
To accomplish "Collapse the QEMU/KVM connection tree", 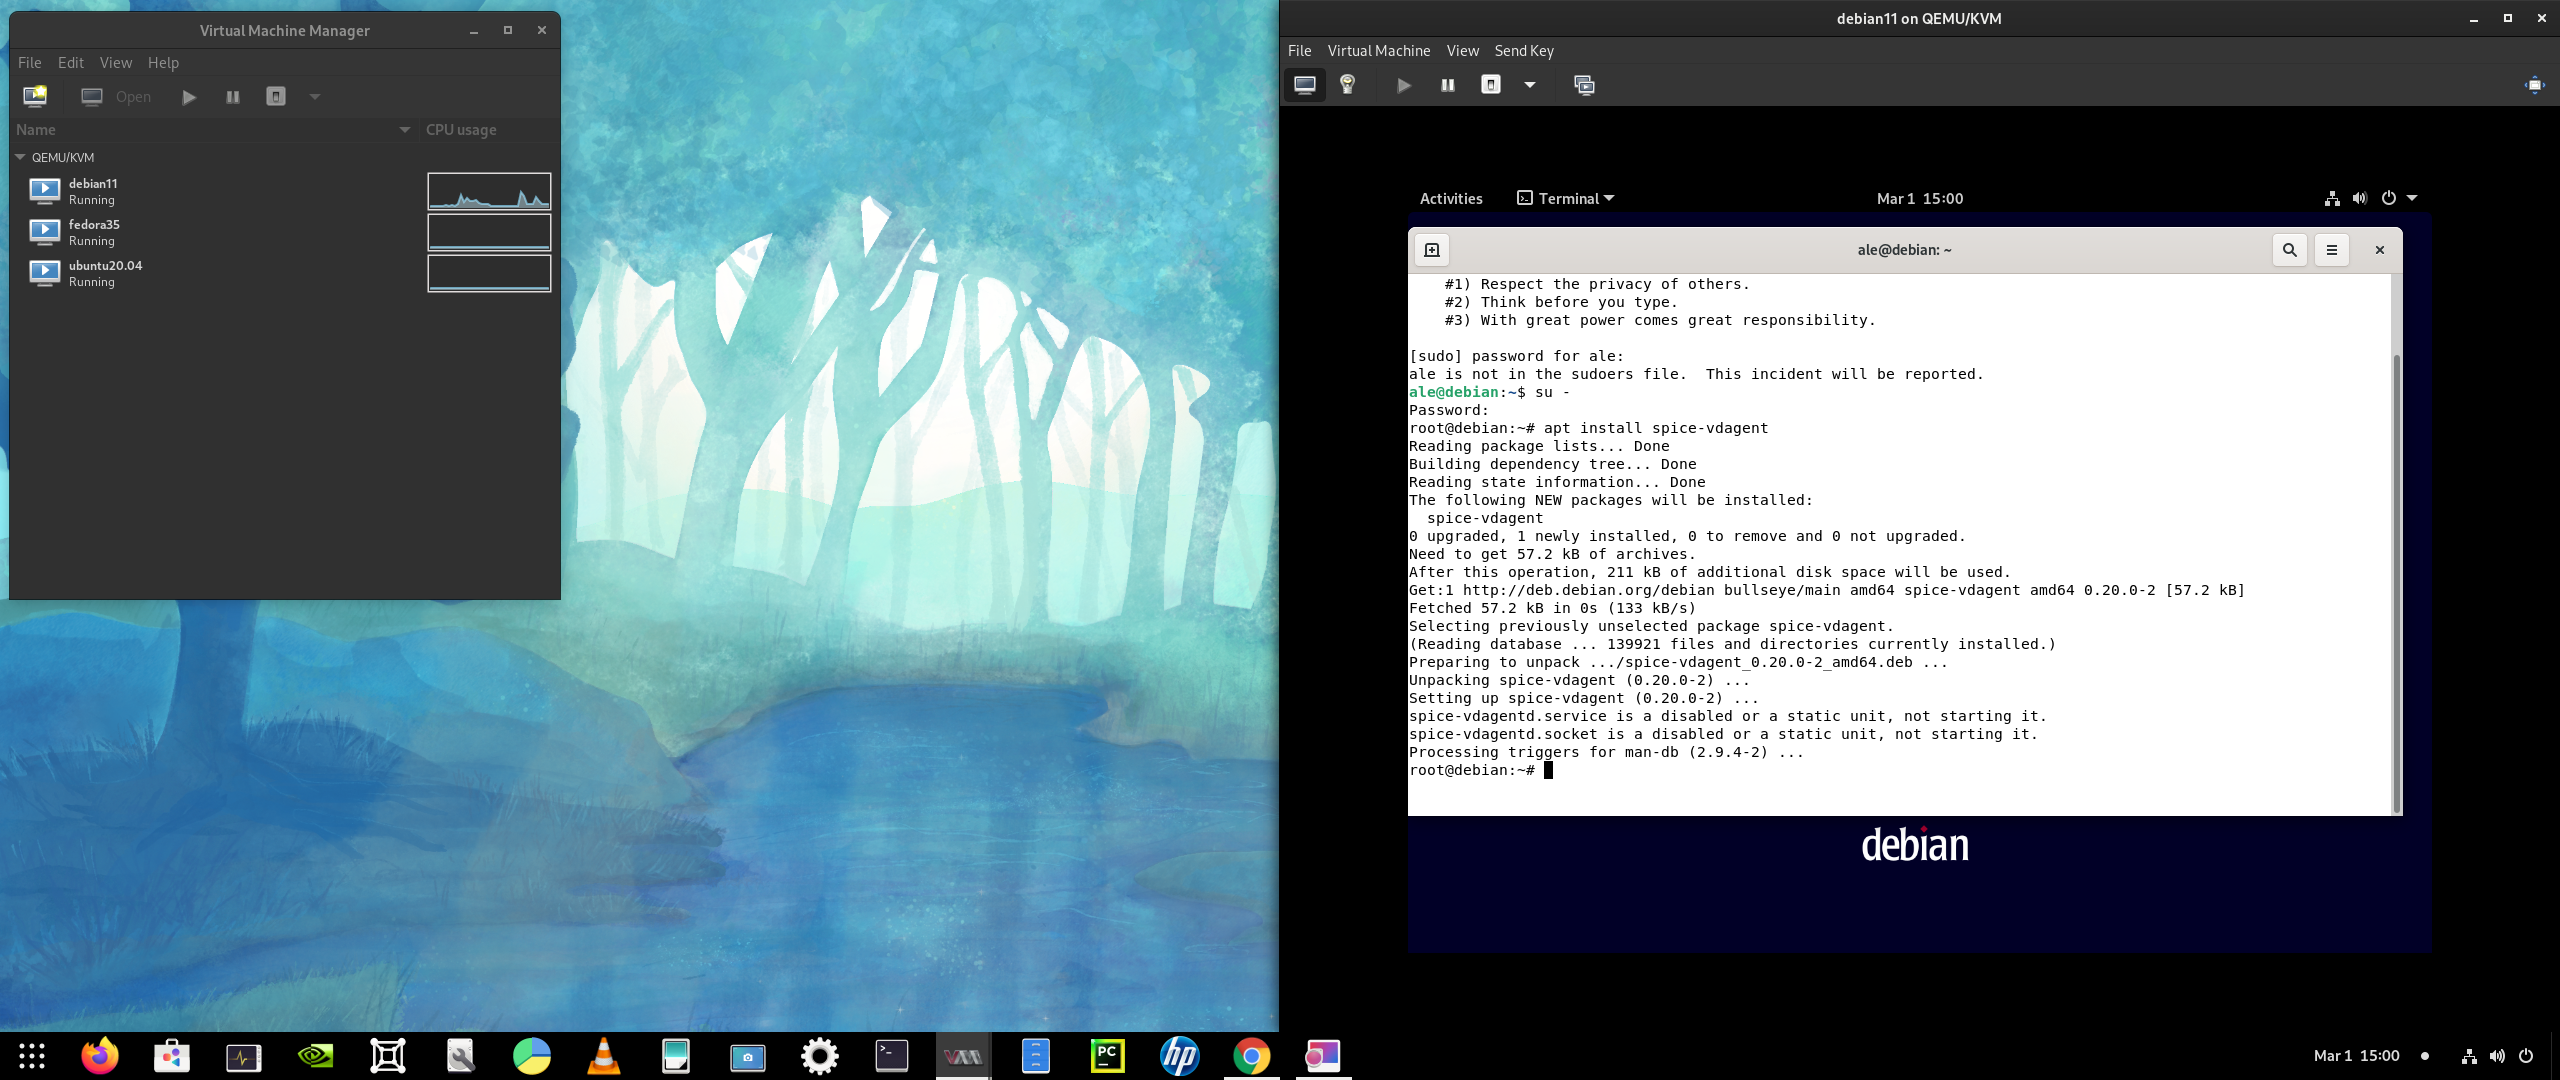I will (x=20, y=157).
